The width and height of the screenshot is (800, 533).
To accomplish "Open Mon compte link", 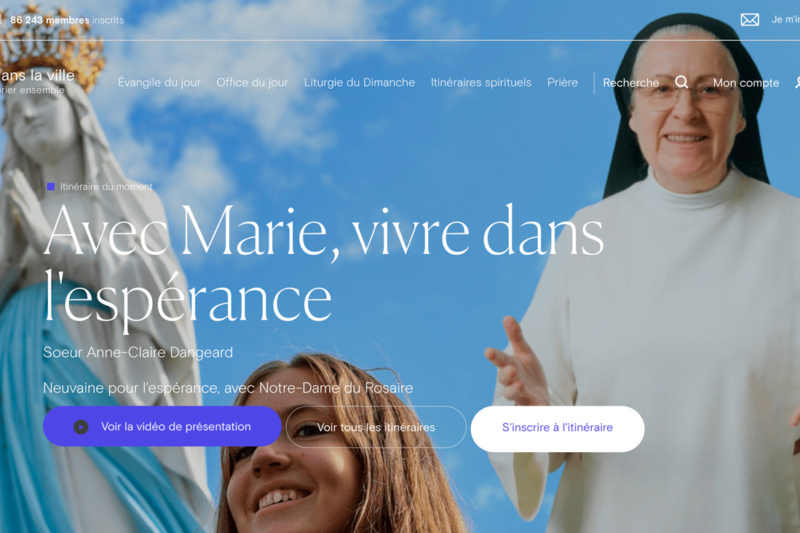I will (x=746, y=83).
